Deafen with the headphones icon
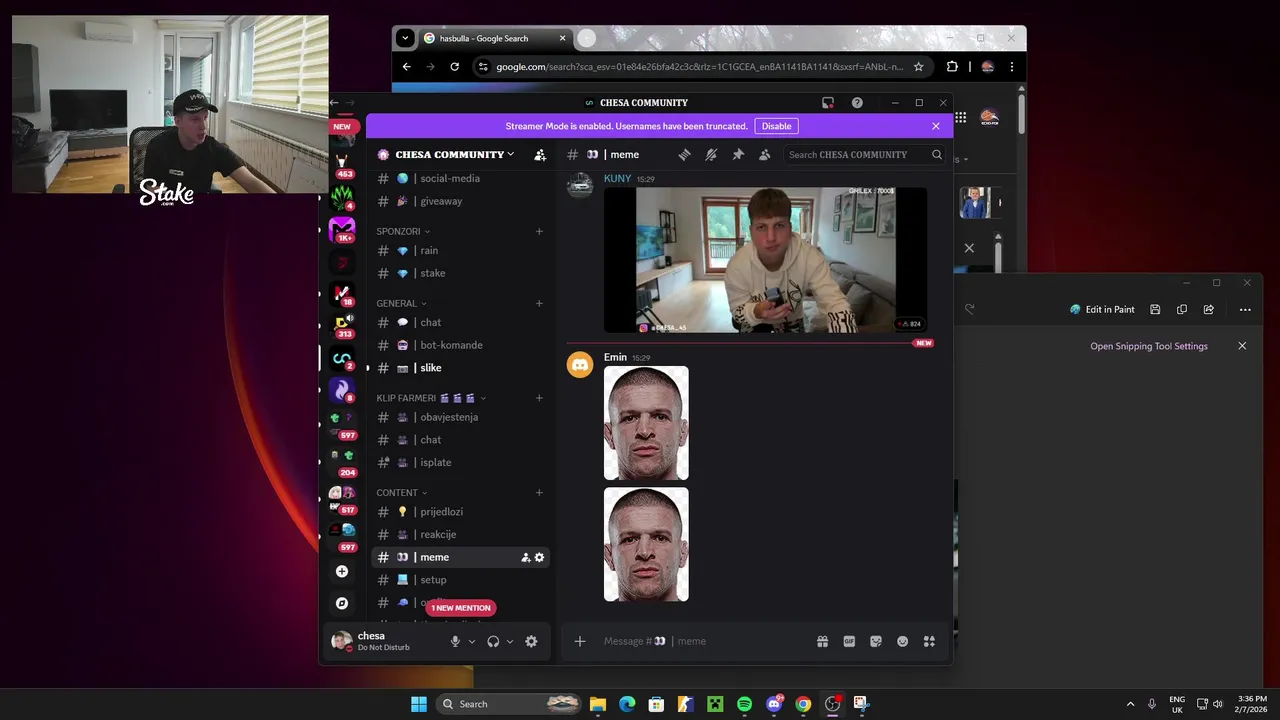1280x720 pixels. [x=493, y=641]
